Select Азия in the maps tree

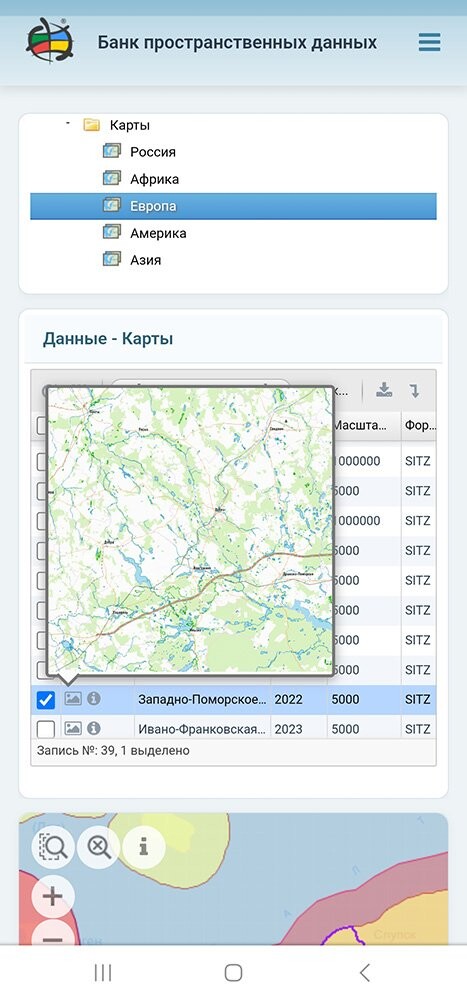tap(145, 260)
